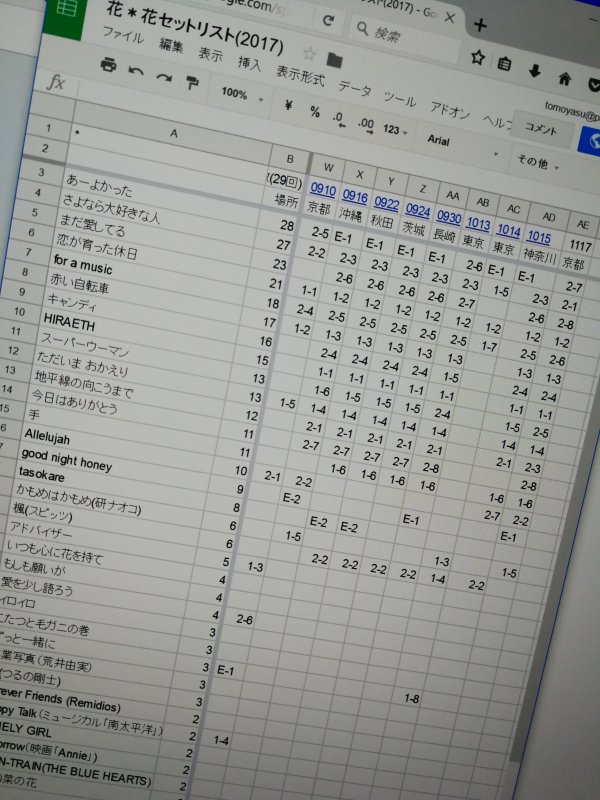Image resolution: width=600 pixels, height=800 pixels.
Task: Open the Arial font dropdown
Action: 462,144
